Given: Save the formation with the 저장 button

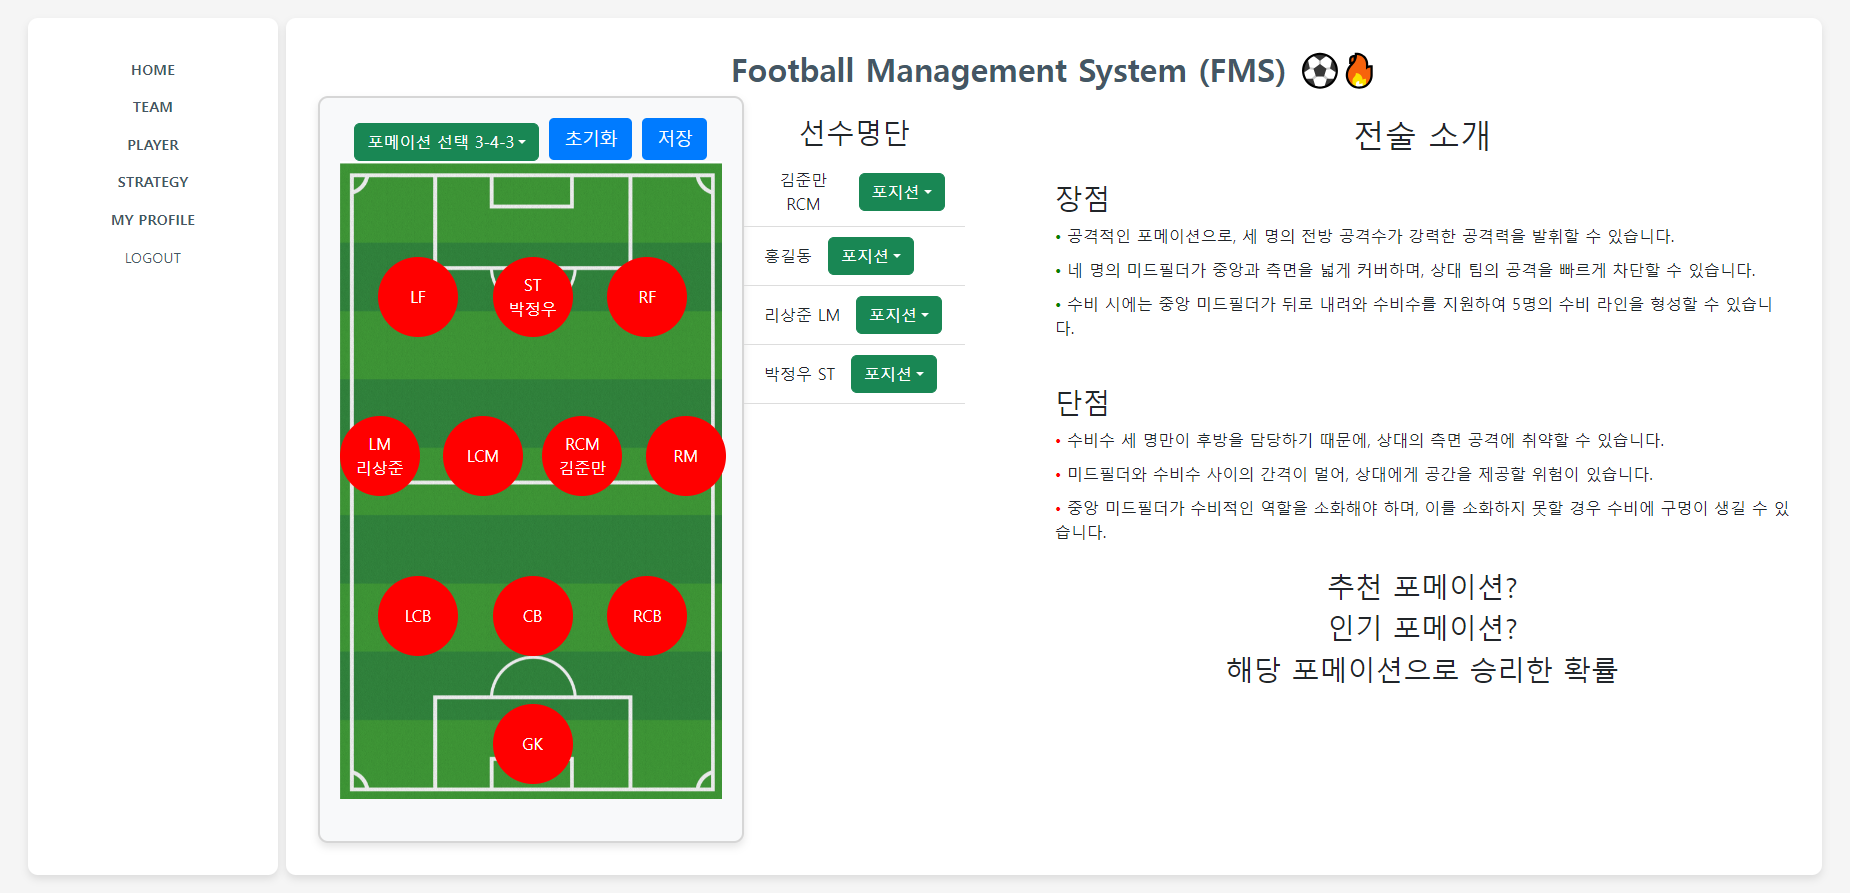Looking at the screenshot, I should pyautogui.click(x=674, y=138).
